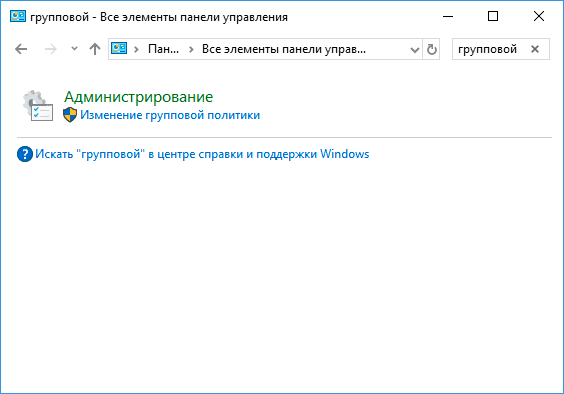Clear the search box with X
This screenshot has height=394, width=564.
pyautogui.click(x=535, y=49)
